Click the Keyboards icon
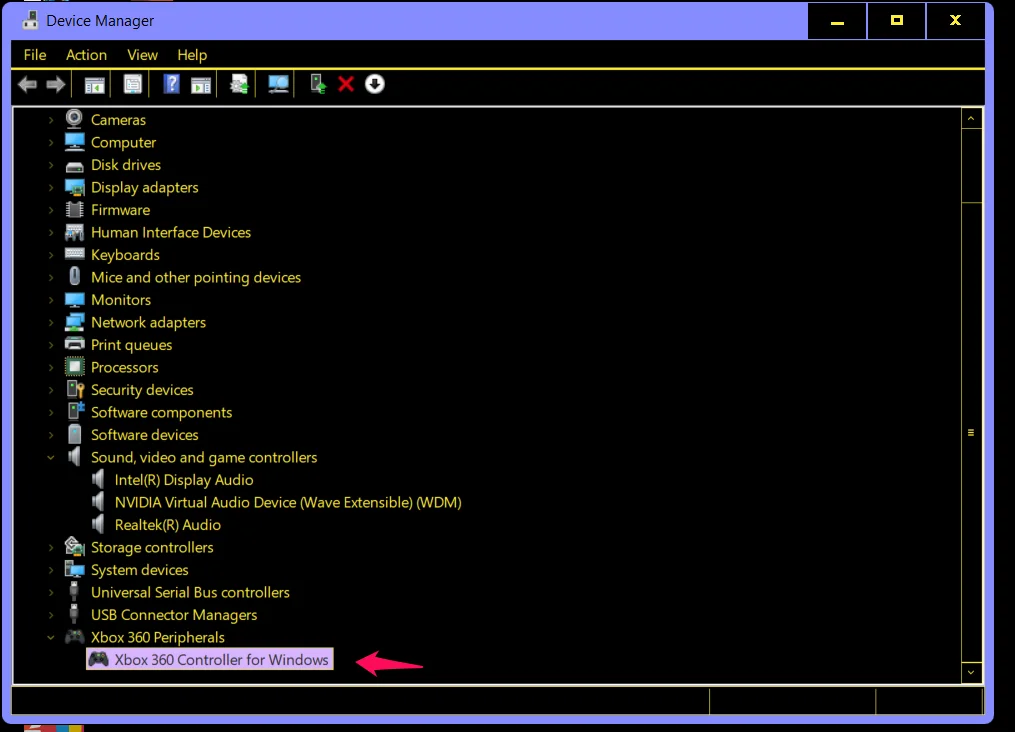Screen dimensions: 1015x732 pos(74,254)
